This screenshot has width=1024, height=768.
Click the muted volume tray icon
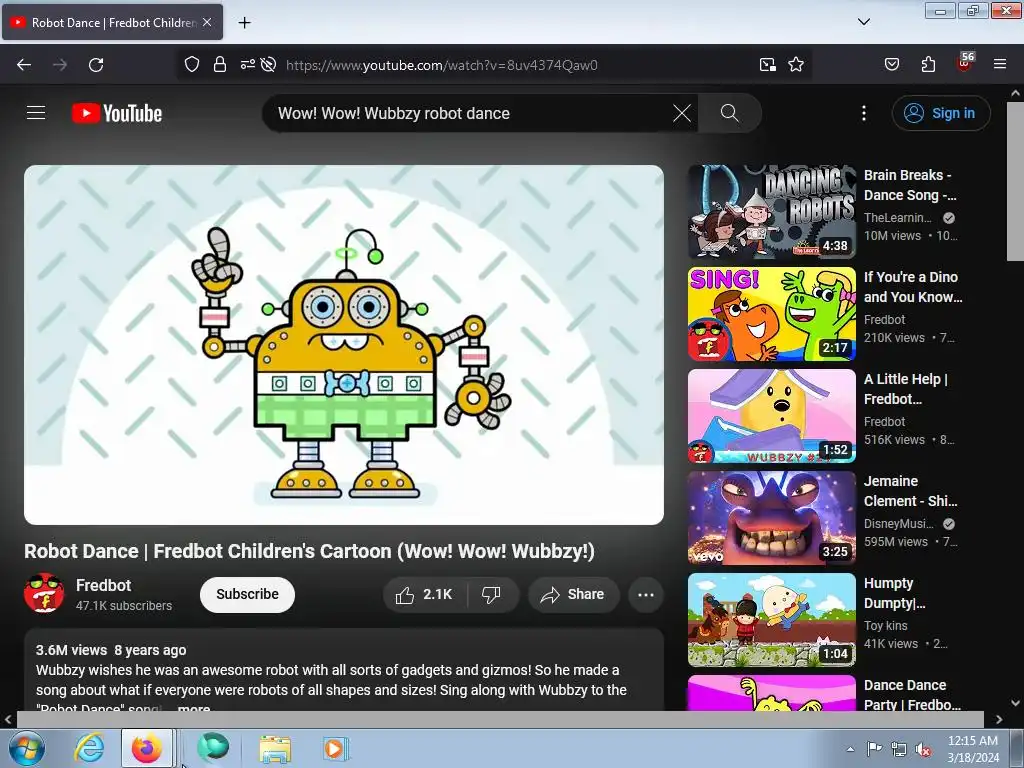[923, 749]
